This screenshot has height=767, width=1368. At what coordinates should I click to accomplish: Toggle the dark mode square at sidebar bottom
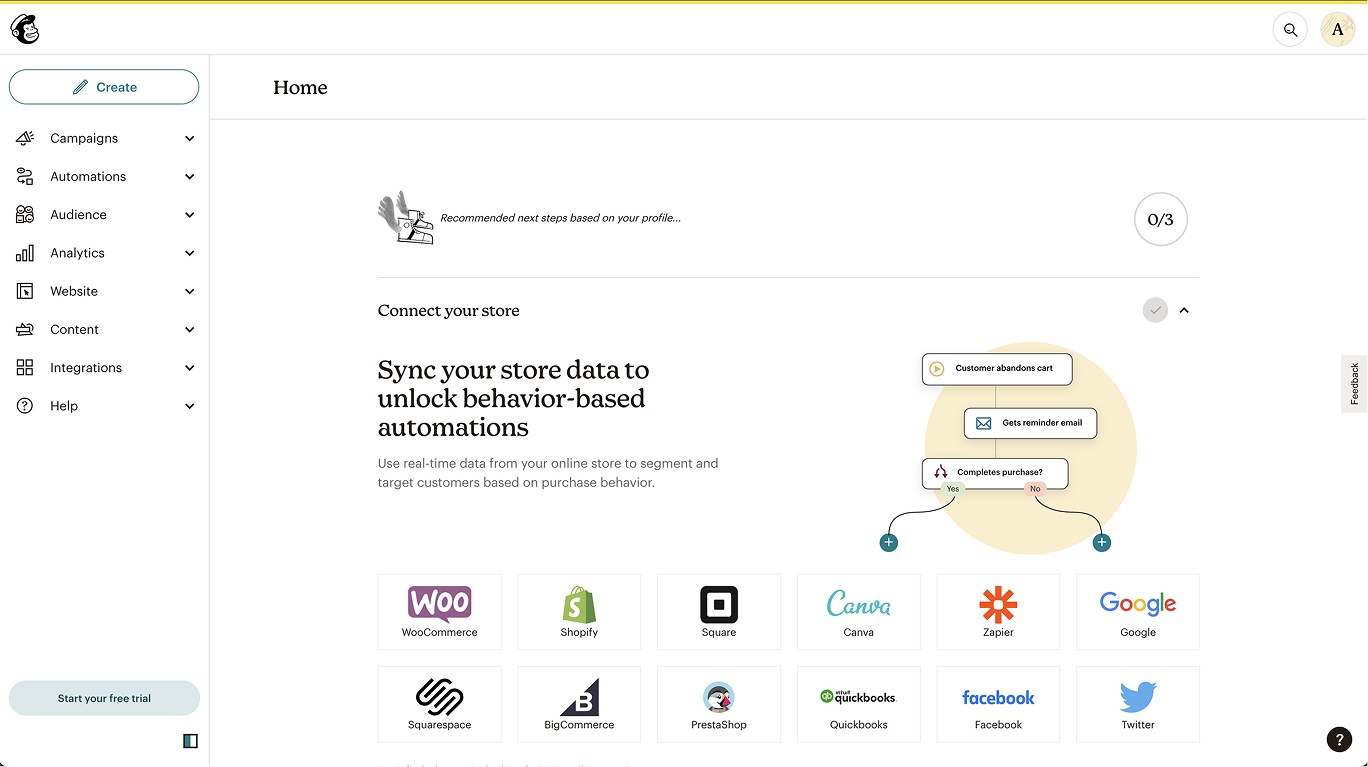pos(190,740)
